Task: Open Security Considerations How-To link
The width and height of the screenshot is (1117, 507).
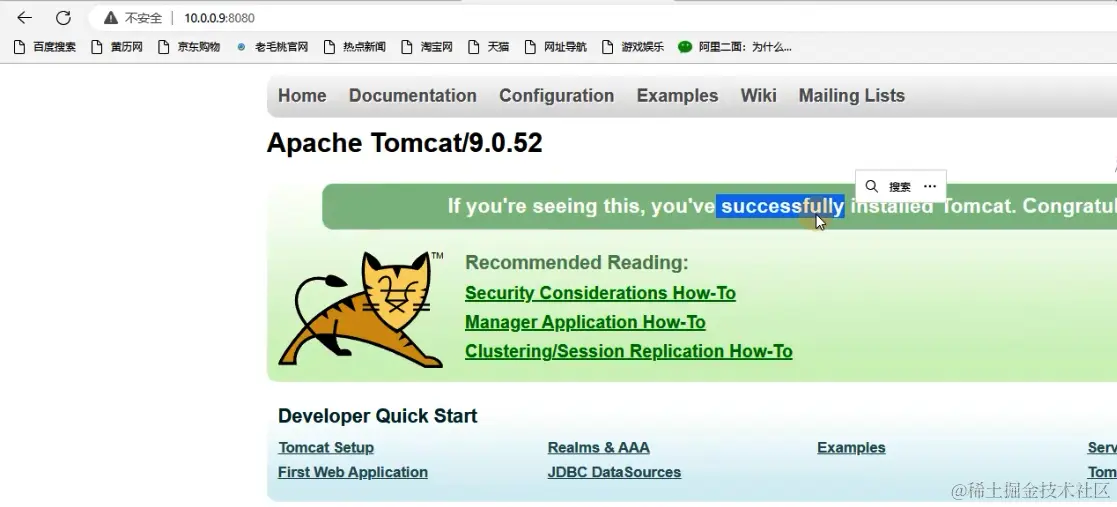Action: [x=601, y=293]
